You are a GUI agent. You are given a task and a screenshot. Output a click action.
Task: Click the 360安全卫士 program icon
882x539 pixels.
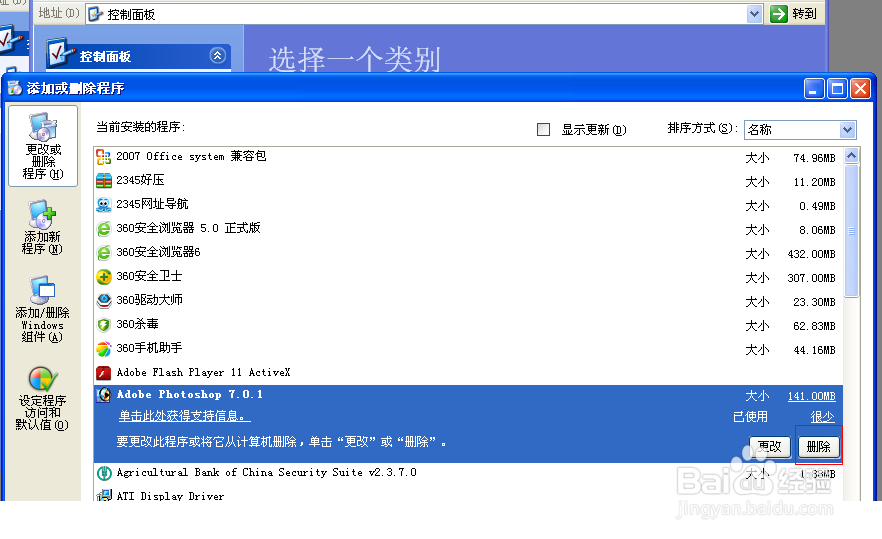click(x=104, y=277)
